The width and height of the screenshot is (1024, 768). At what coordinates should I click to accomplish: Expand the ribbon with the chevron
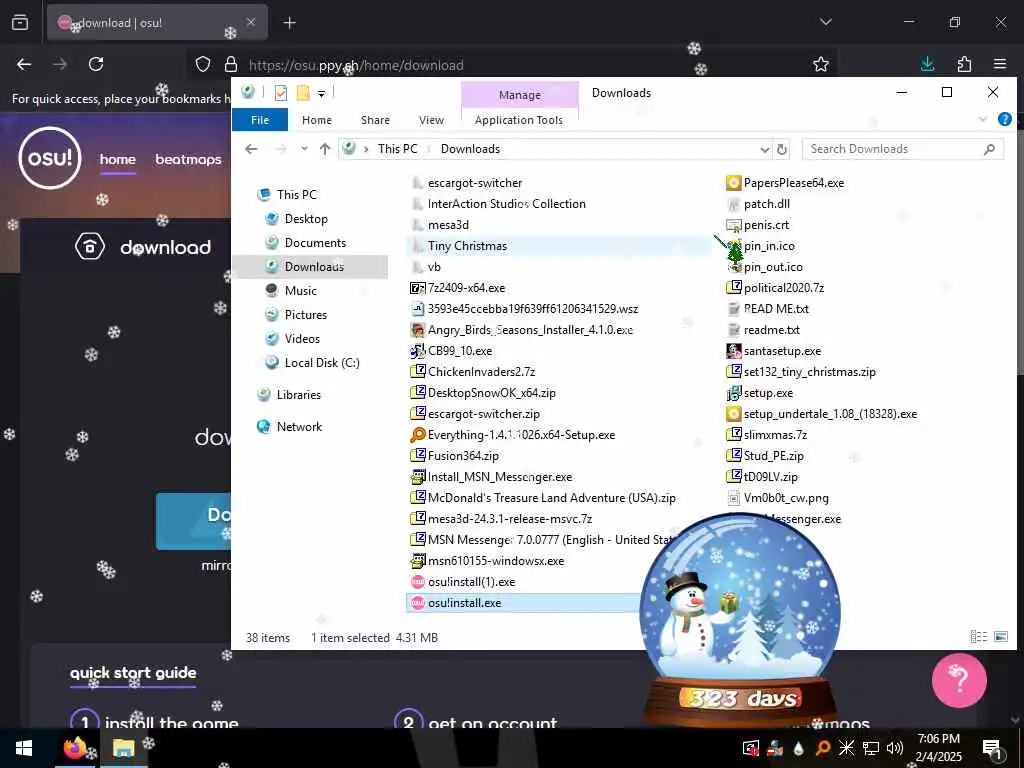pyautogui.click(x=983, y=119)
